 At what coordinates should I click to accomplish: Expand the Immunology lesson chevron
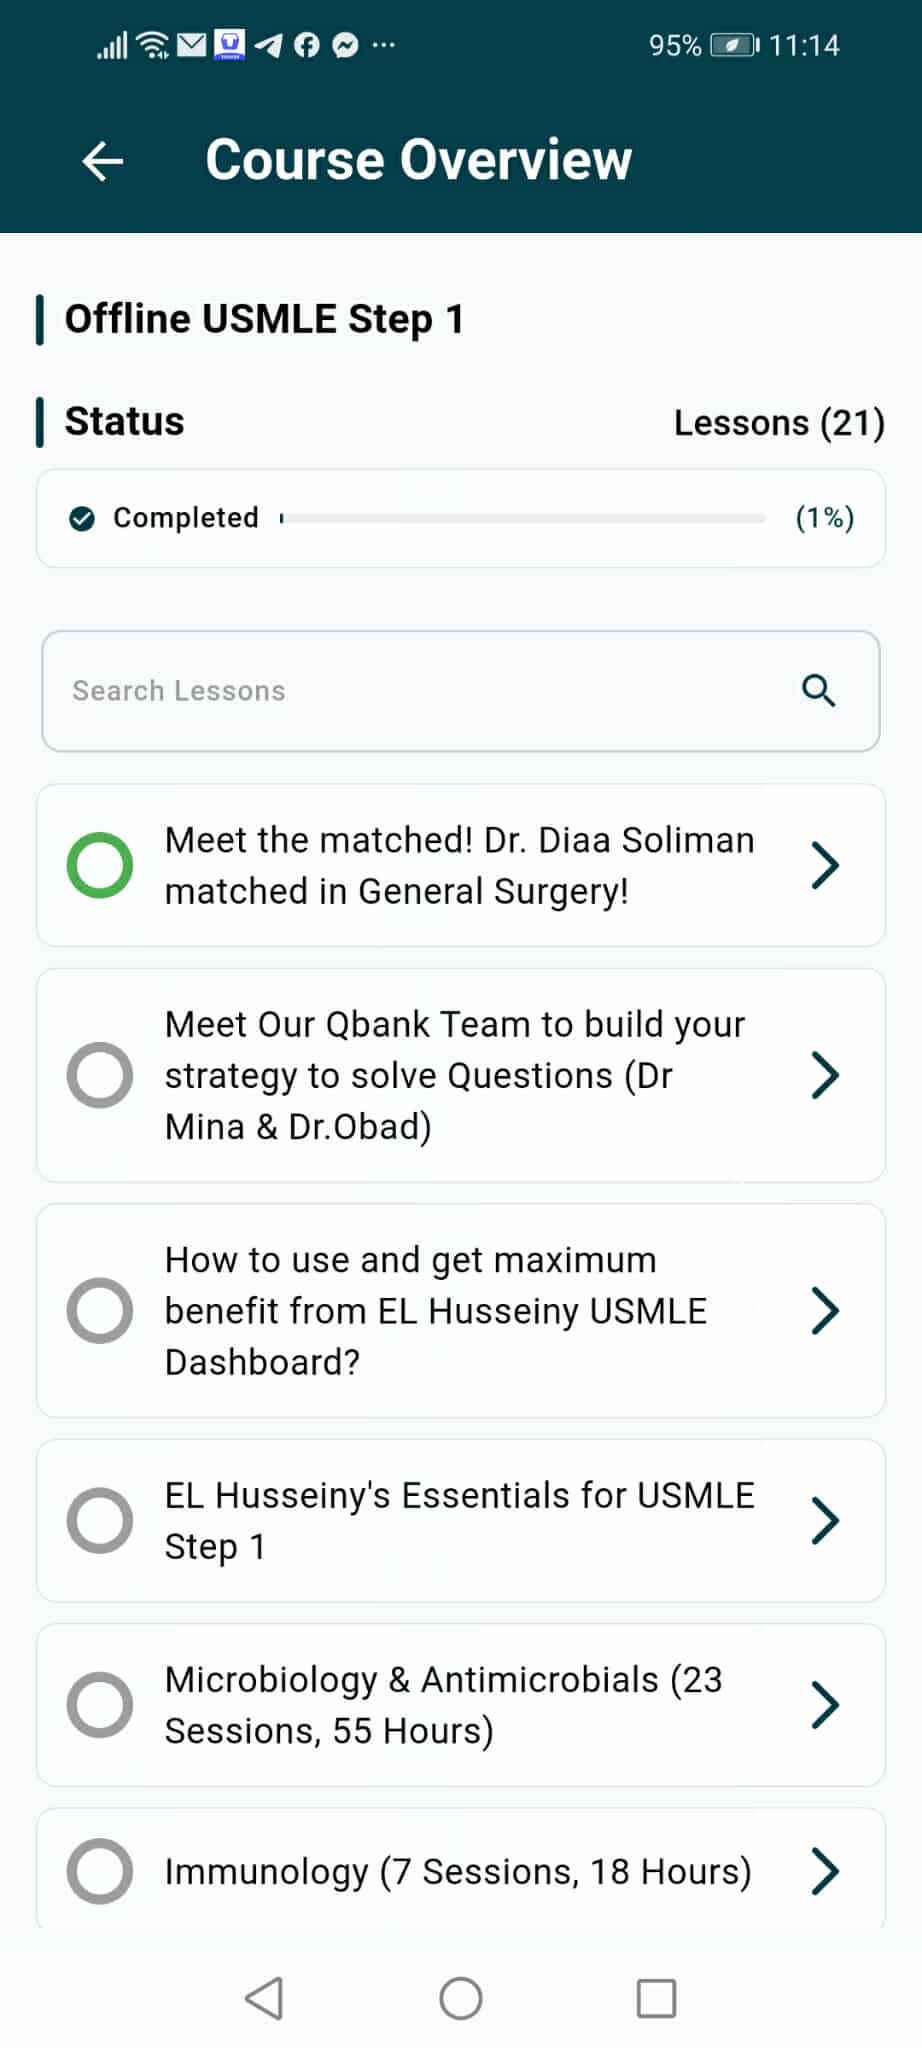825,1871
